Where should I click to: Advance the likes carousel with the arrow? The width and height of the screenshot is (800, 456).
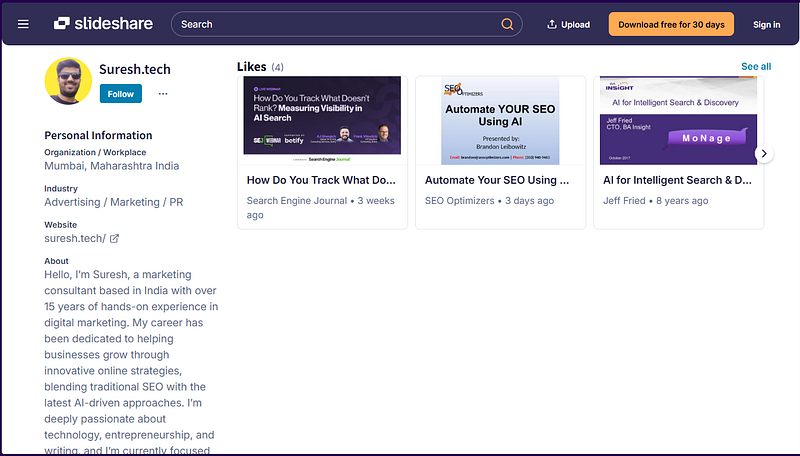pyautogui.click(x=764, y=154)
